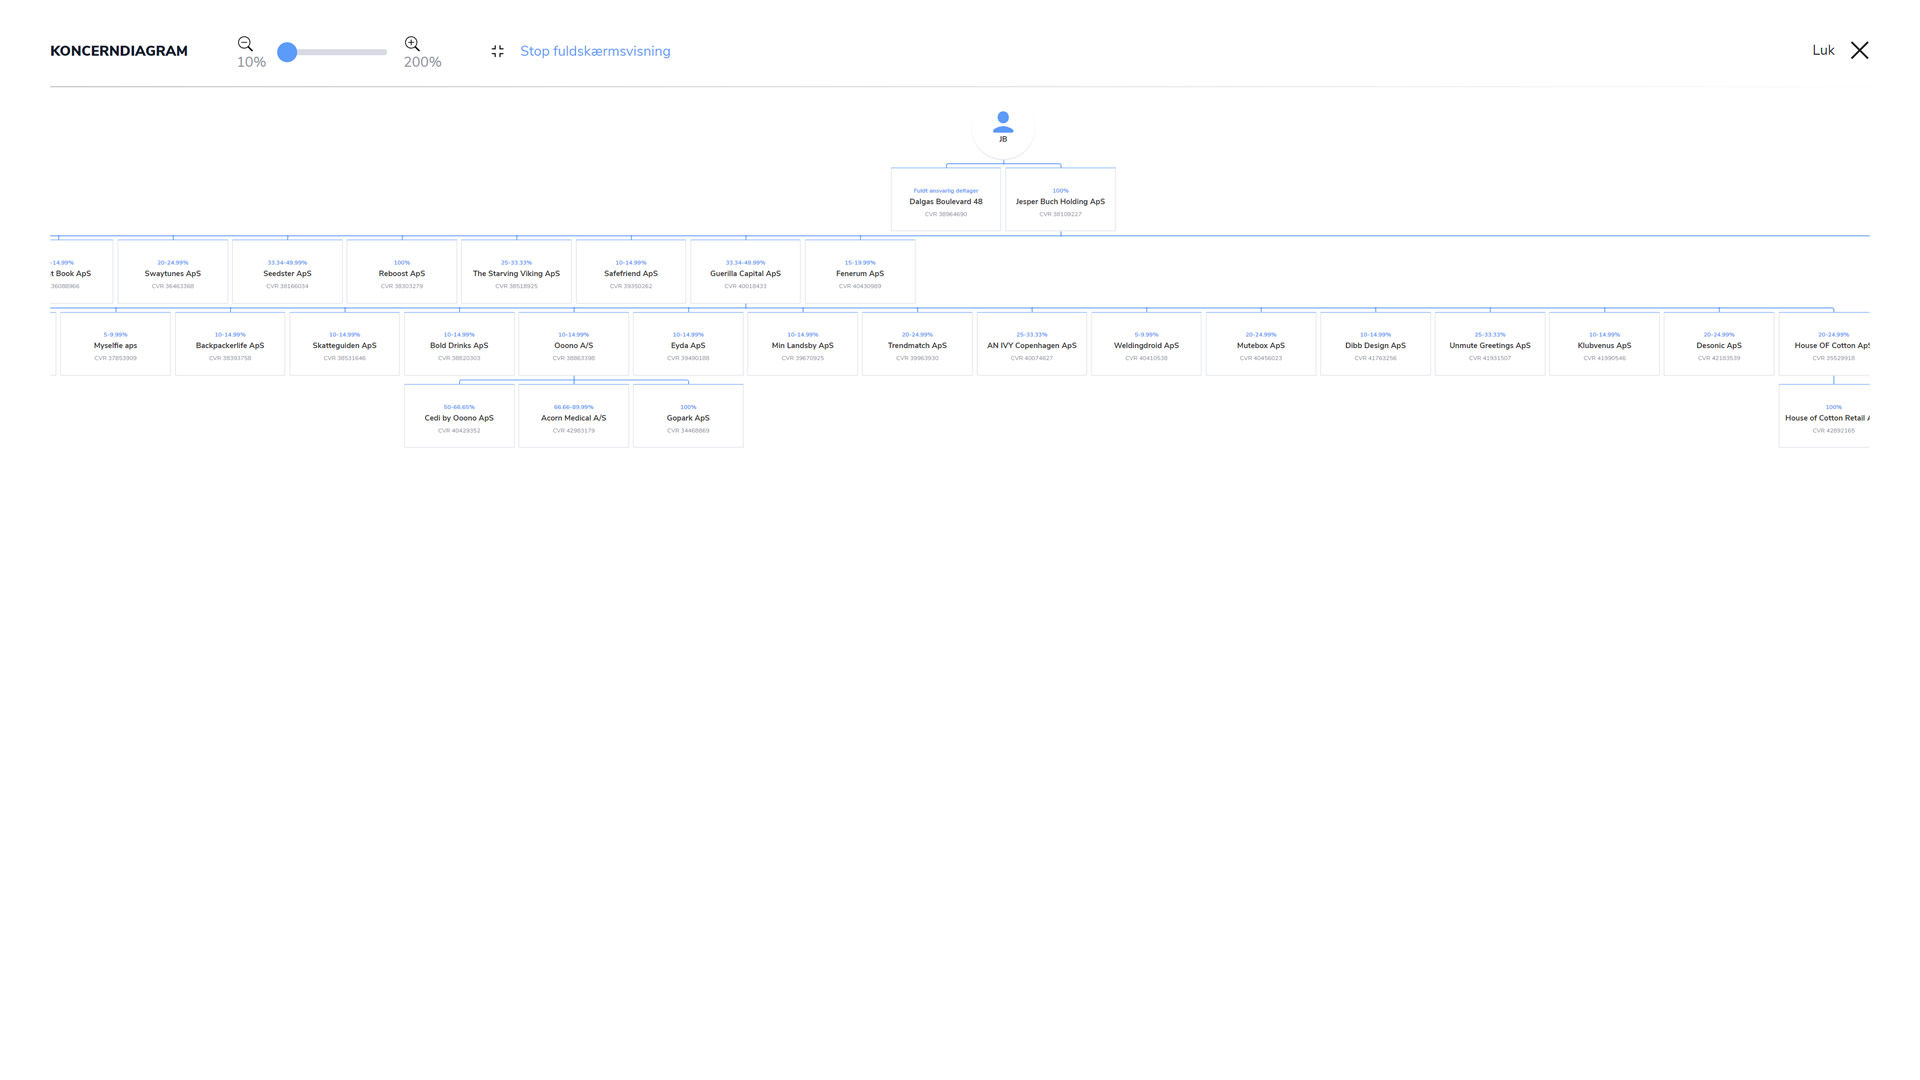Select Safefriend ApS in the diagram

click(x=631, y=272)
